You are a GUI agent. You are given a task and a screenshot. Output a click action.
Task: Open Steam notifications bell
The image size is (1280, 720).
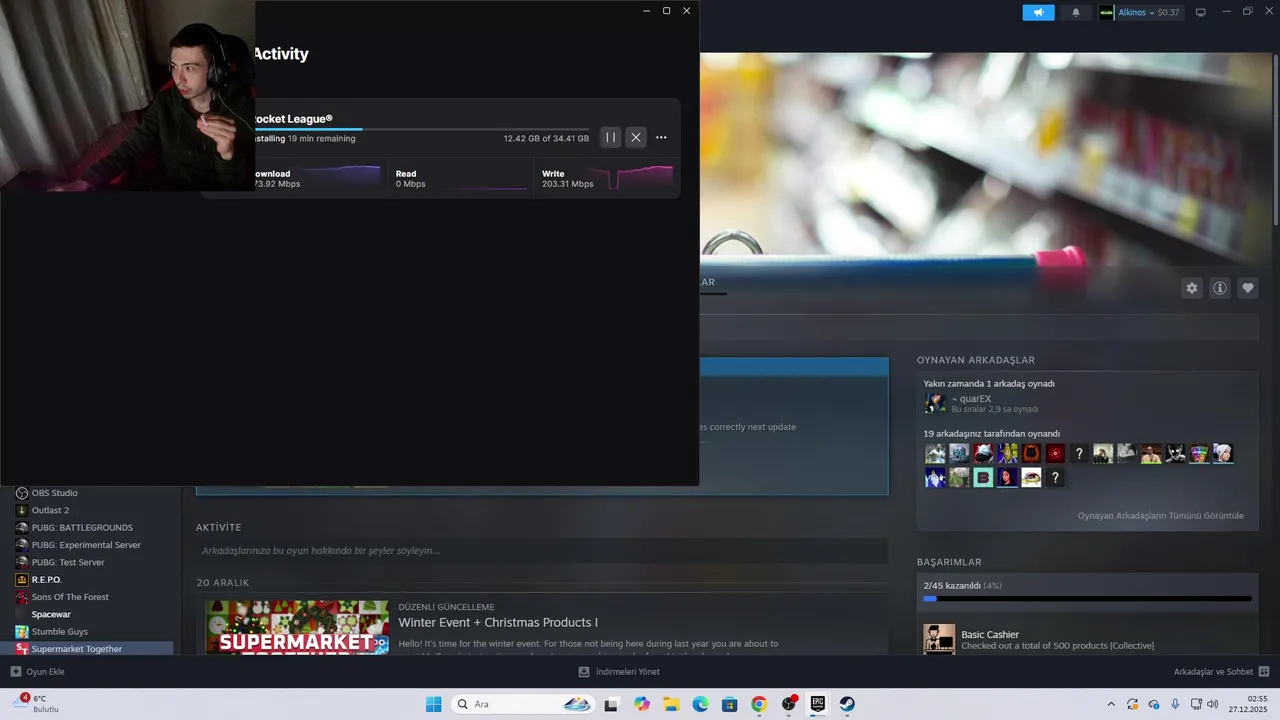[1076, 12]
